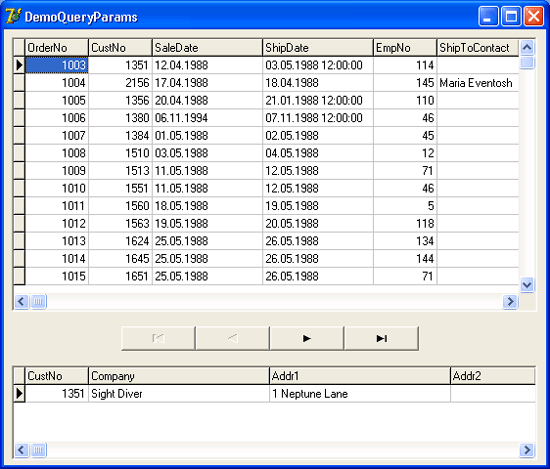The width and height of the screenshot is (550, 469).
Task: Select the Maria Eventosh contact cell
Action: click(x=478, y=83)
